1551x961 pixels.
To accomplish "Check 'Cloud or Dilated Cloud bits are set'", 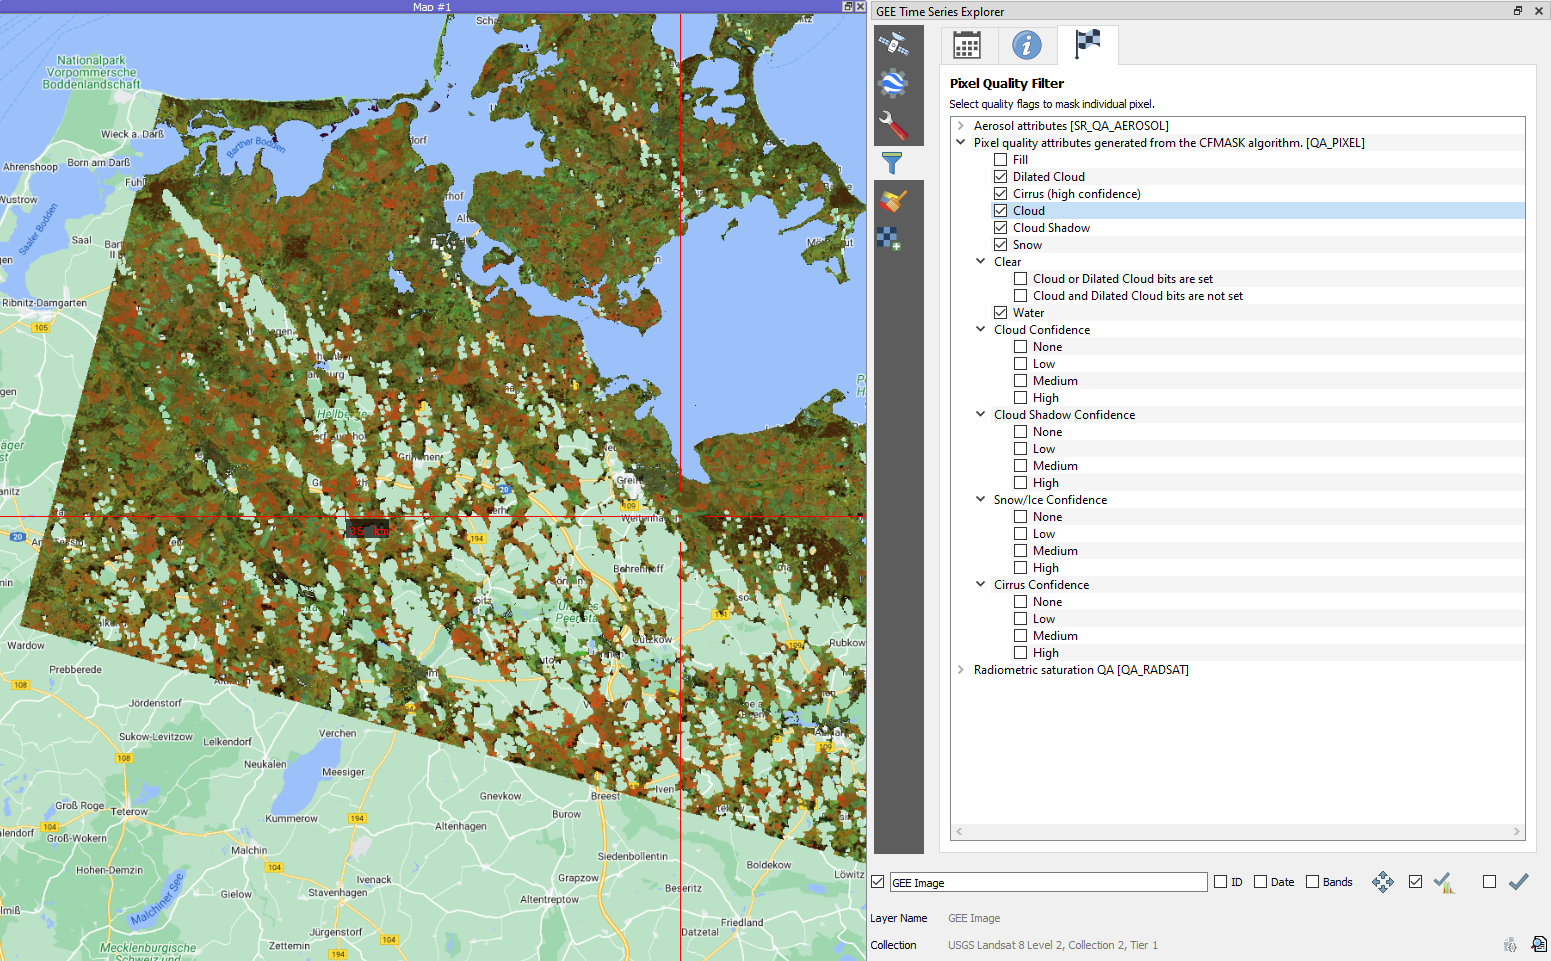I will (1020, 279).
